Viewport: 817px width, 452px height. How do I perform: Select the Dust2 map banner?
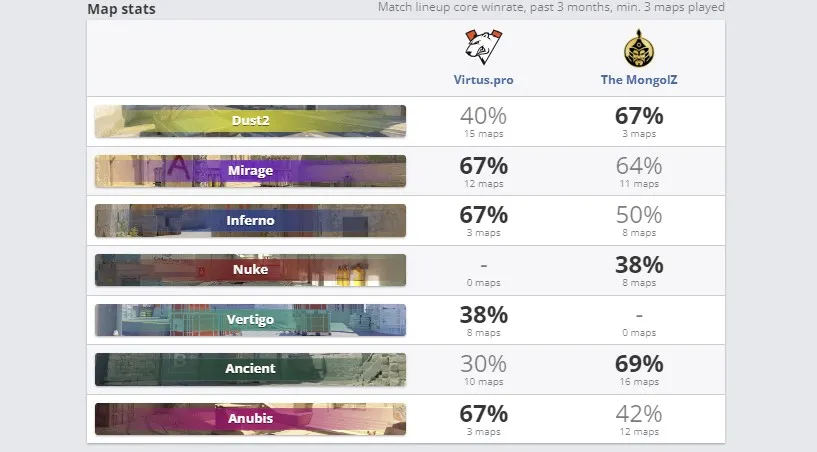pyautogui.click(x=250, y=121)
